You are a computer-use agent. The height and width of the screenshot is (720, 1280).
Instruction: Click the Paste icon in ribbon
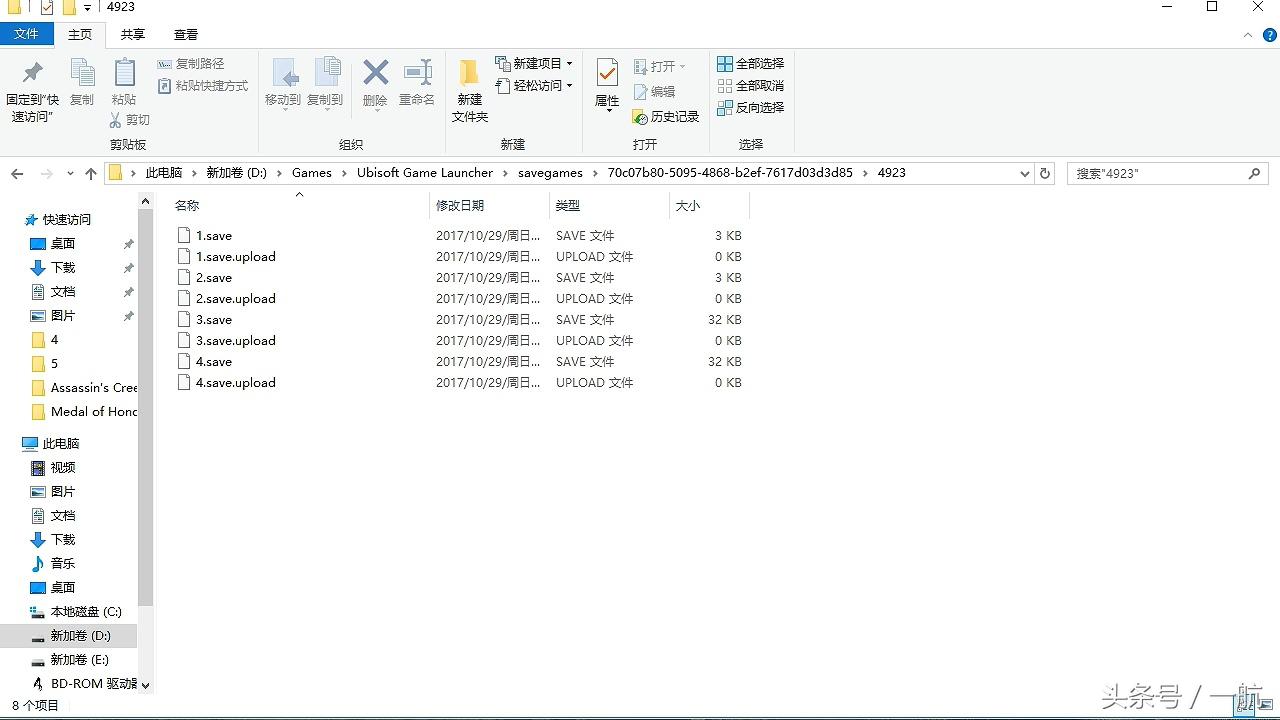pos(124,75)
